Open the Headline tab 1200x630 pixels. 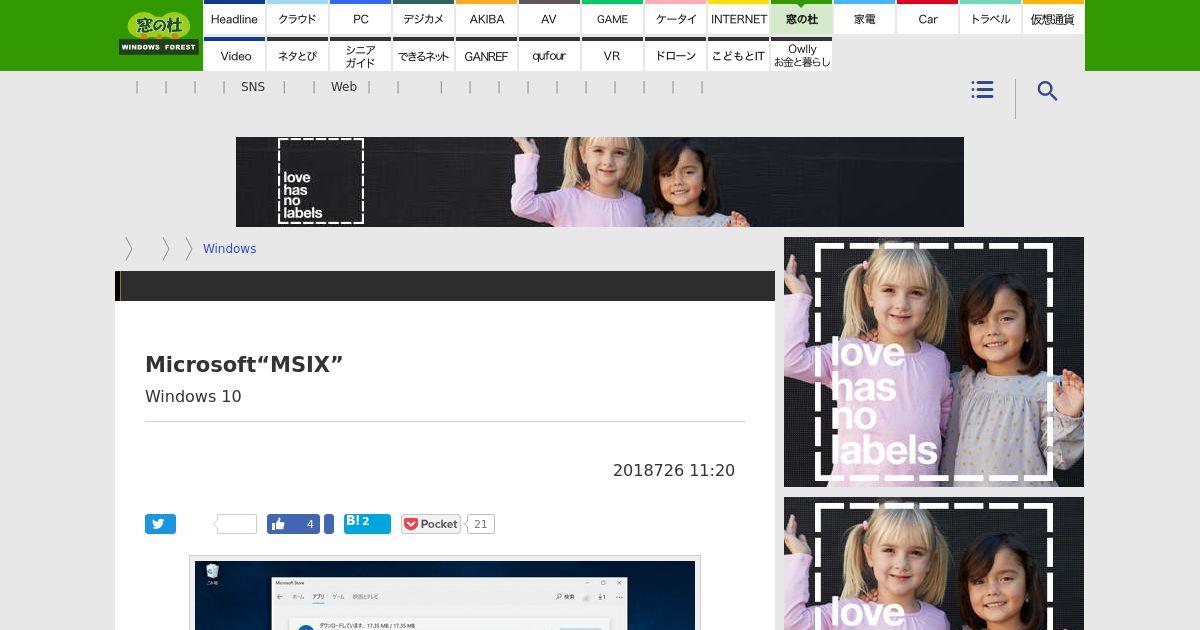234,18
